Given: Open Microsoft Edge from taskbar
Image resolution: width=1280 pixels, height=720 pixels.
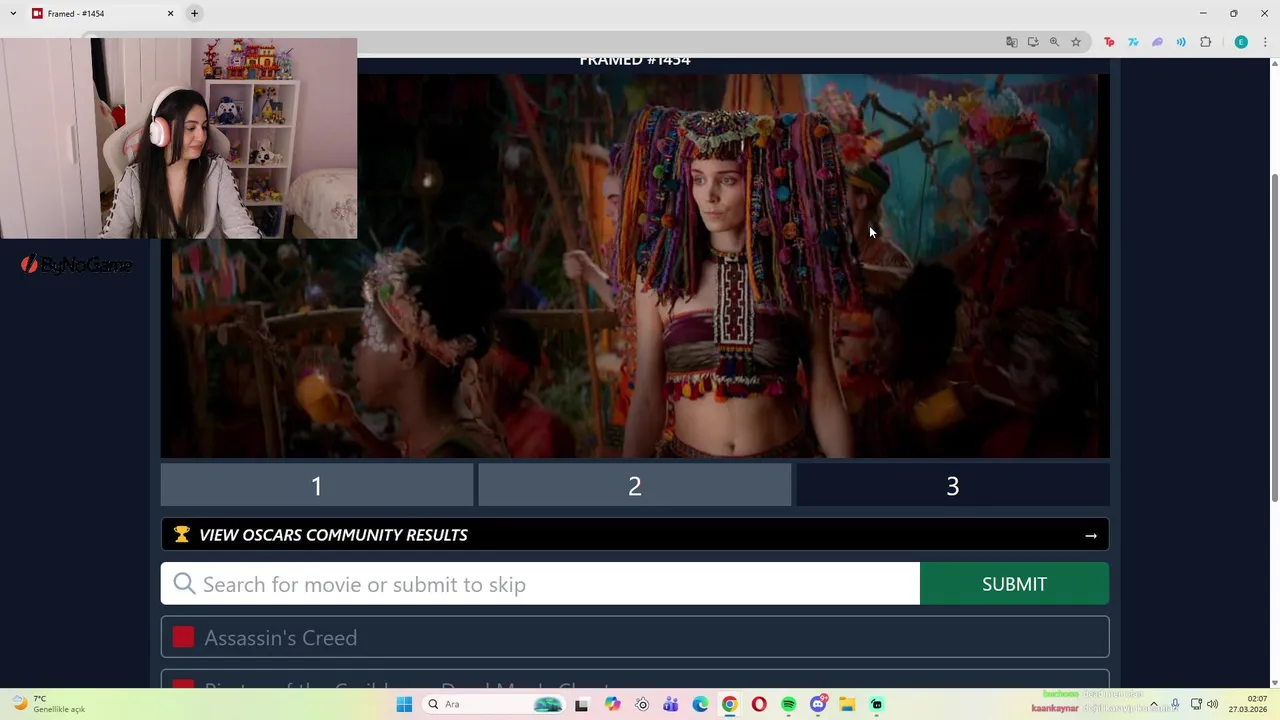Looking at the screenshot, I should (x=700, y=704).
